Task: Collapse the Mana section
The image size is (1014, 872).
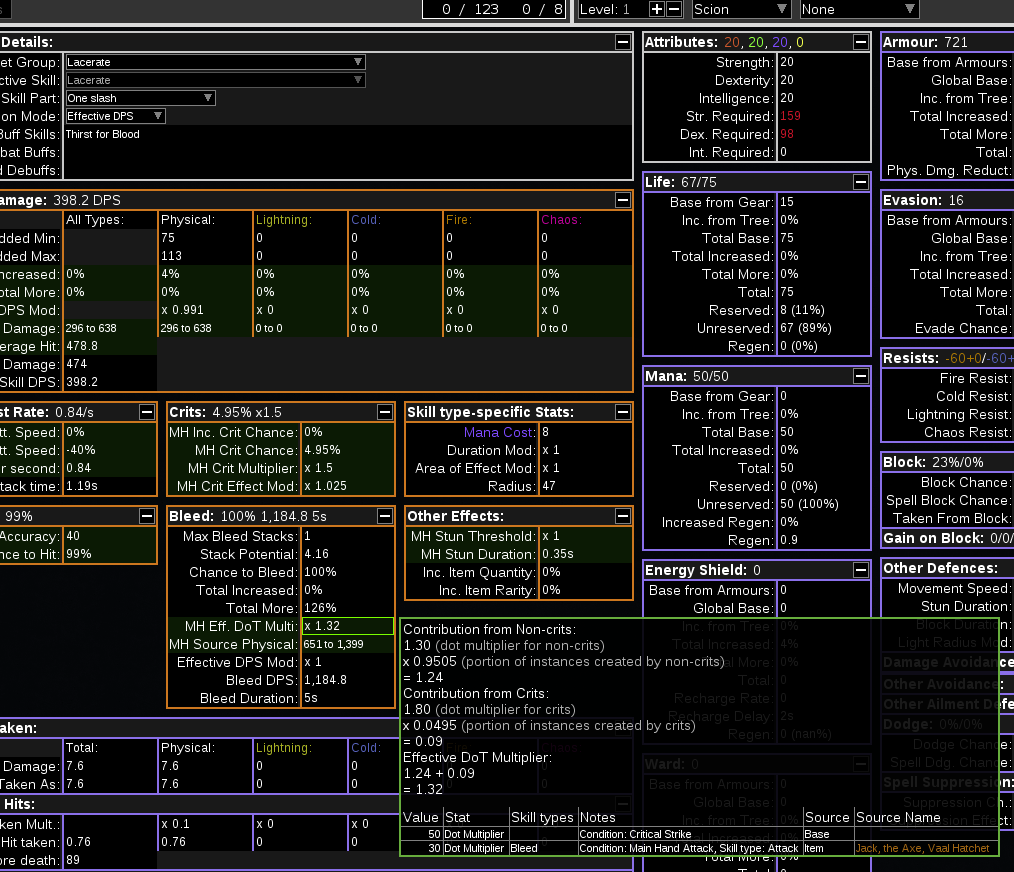Action: pyautogui.click(x=861, y=376)
